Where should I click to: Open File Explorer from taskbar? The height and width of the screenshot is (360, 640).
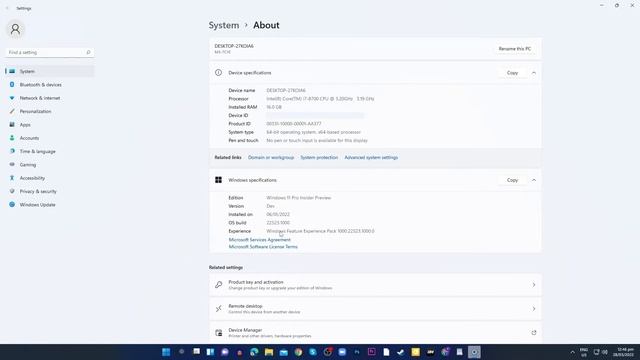point(269,352)
